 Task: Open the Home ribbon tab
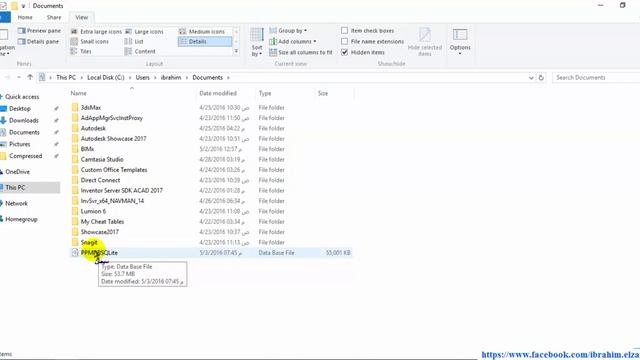(25, 17)
